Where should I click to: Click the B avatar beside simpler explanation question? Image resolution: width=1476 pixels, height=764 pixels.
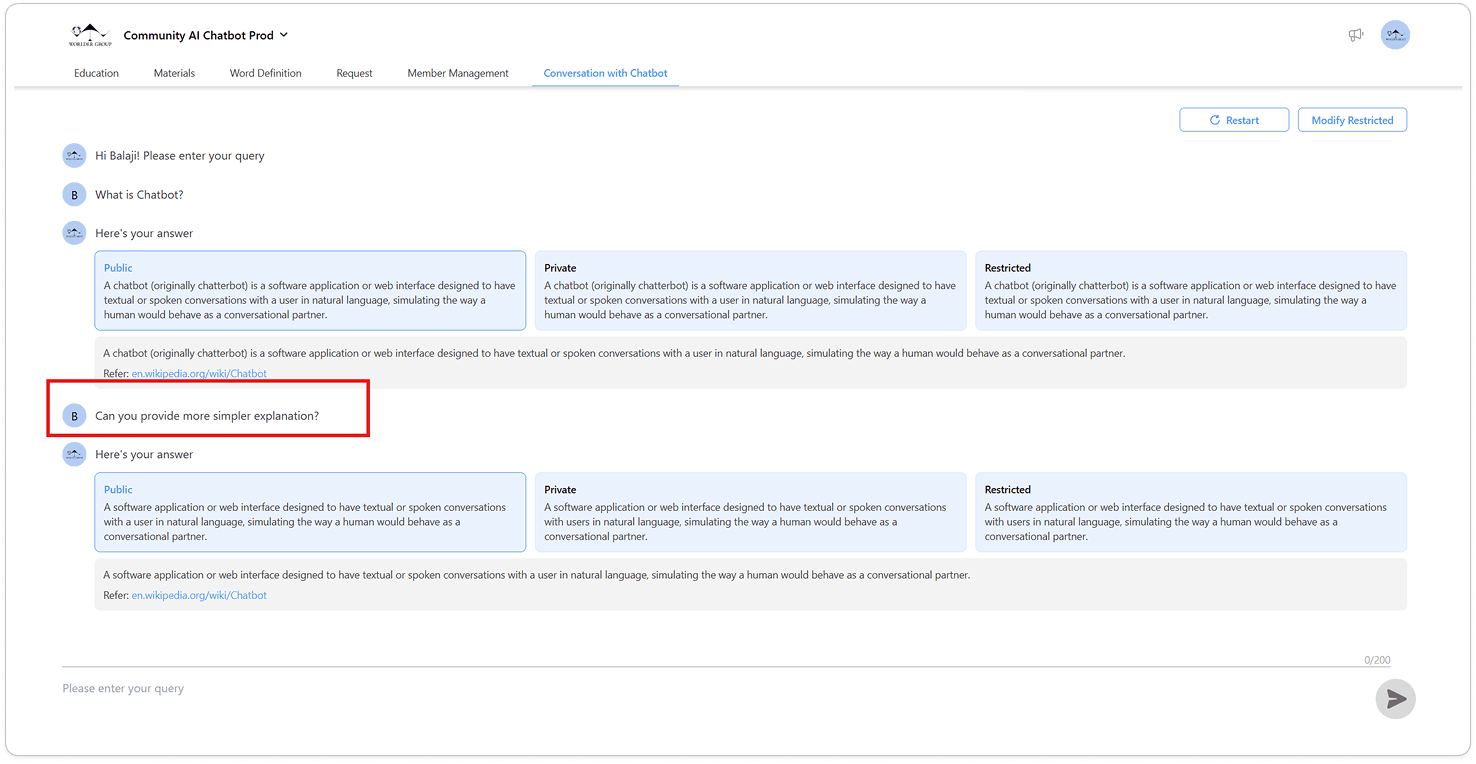pos(74,416)
